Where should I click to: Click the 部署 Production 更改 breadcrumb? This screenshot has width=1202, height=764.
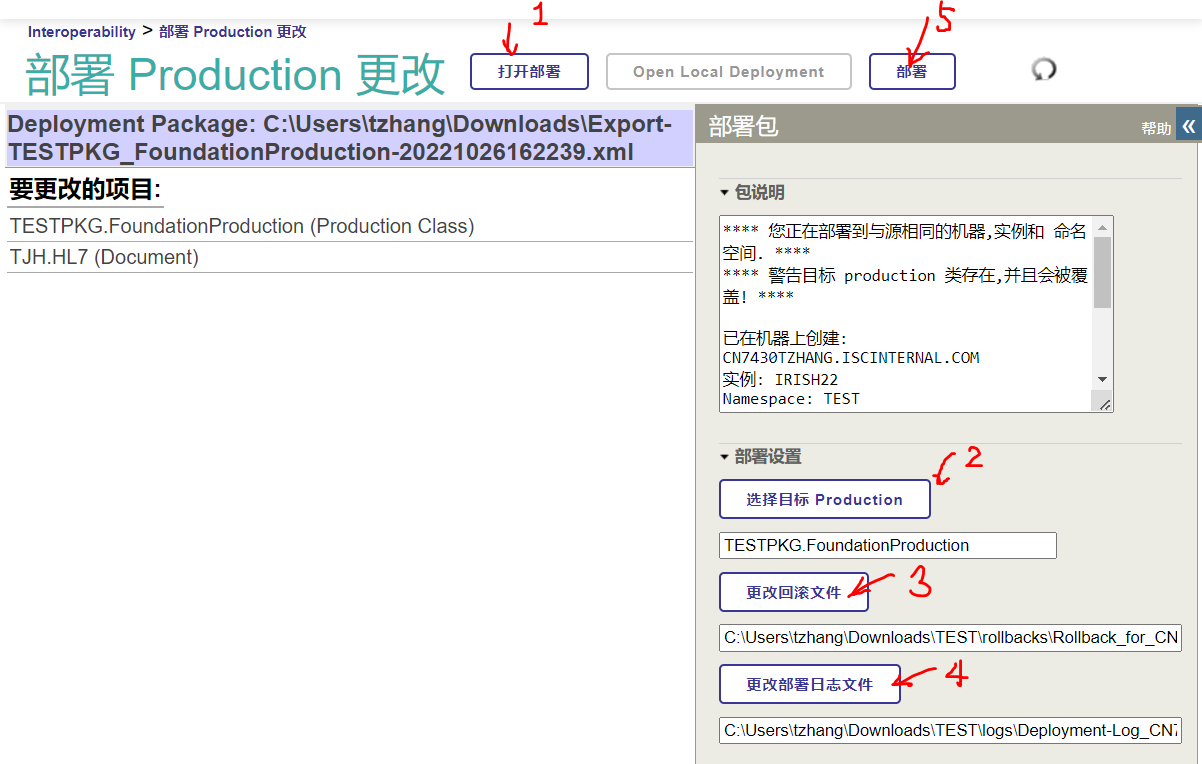(x=232, y=32)
